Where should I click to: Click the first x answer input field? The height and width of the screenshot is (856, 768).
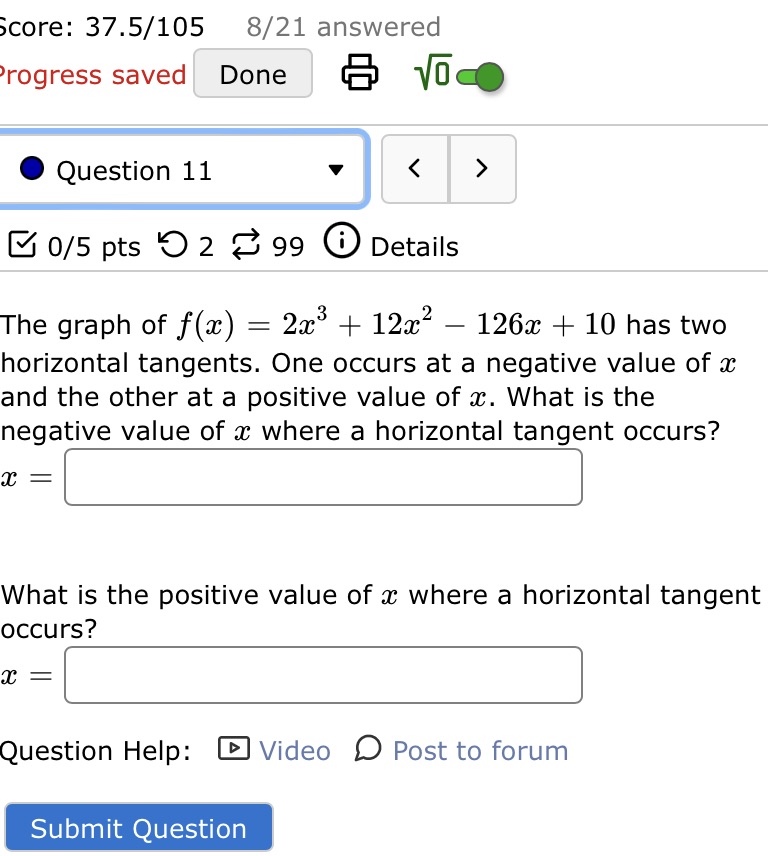323,477
